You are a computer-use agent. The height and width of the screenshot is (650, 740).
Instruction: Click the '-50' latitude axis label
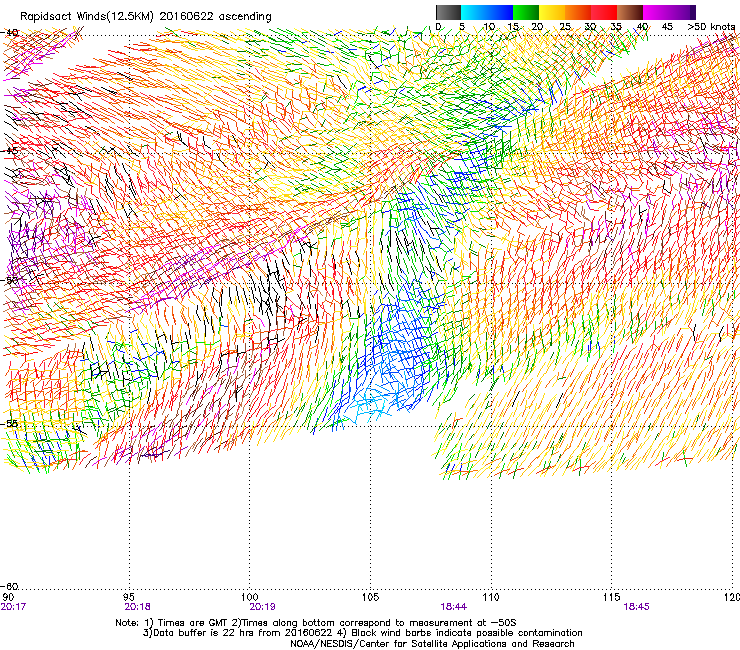click(x=10, y=280)
